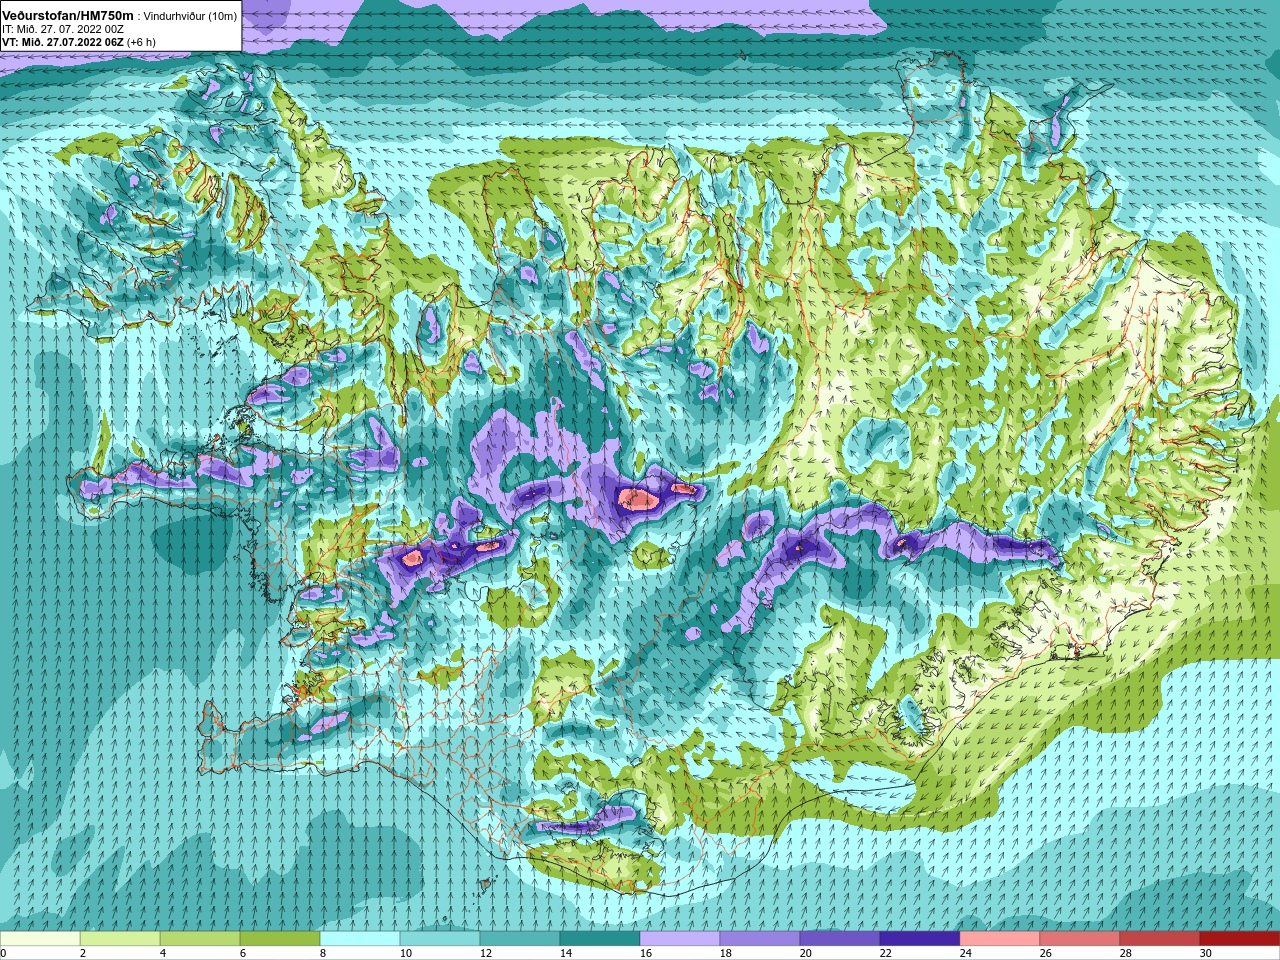Screen dimensions: 1280x960
Task: Select the Vindurhviður (10m) label
Action: 191,16
